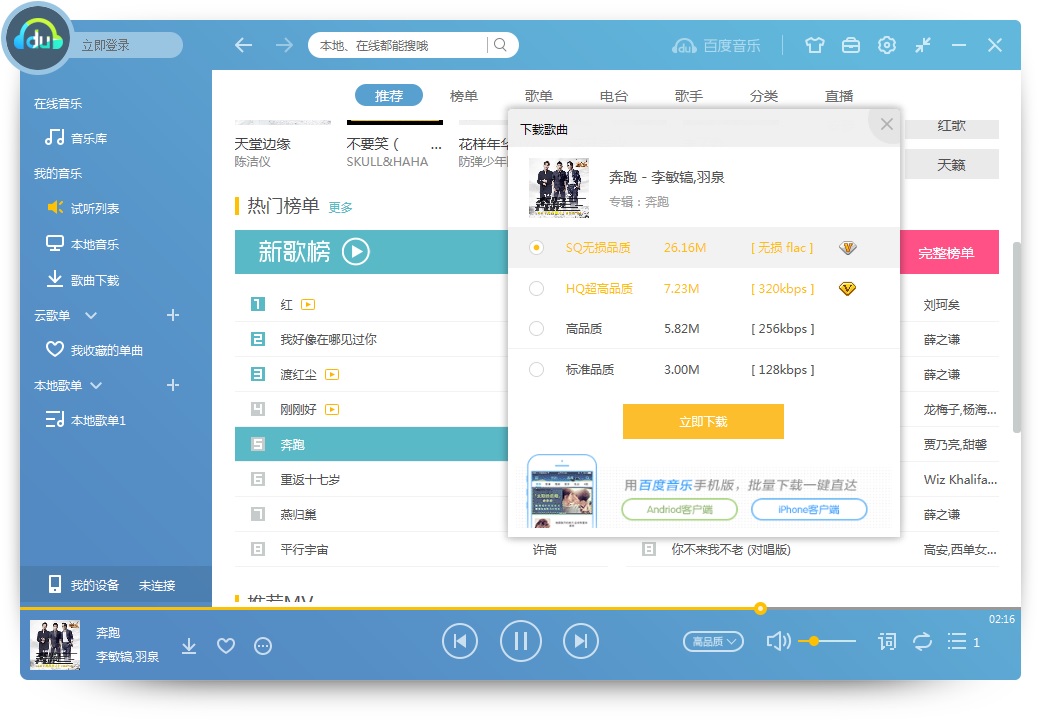Open the skin (T-shirt) icon in title bar
Screen dimensions: 1040x720
[815, 45]
